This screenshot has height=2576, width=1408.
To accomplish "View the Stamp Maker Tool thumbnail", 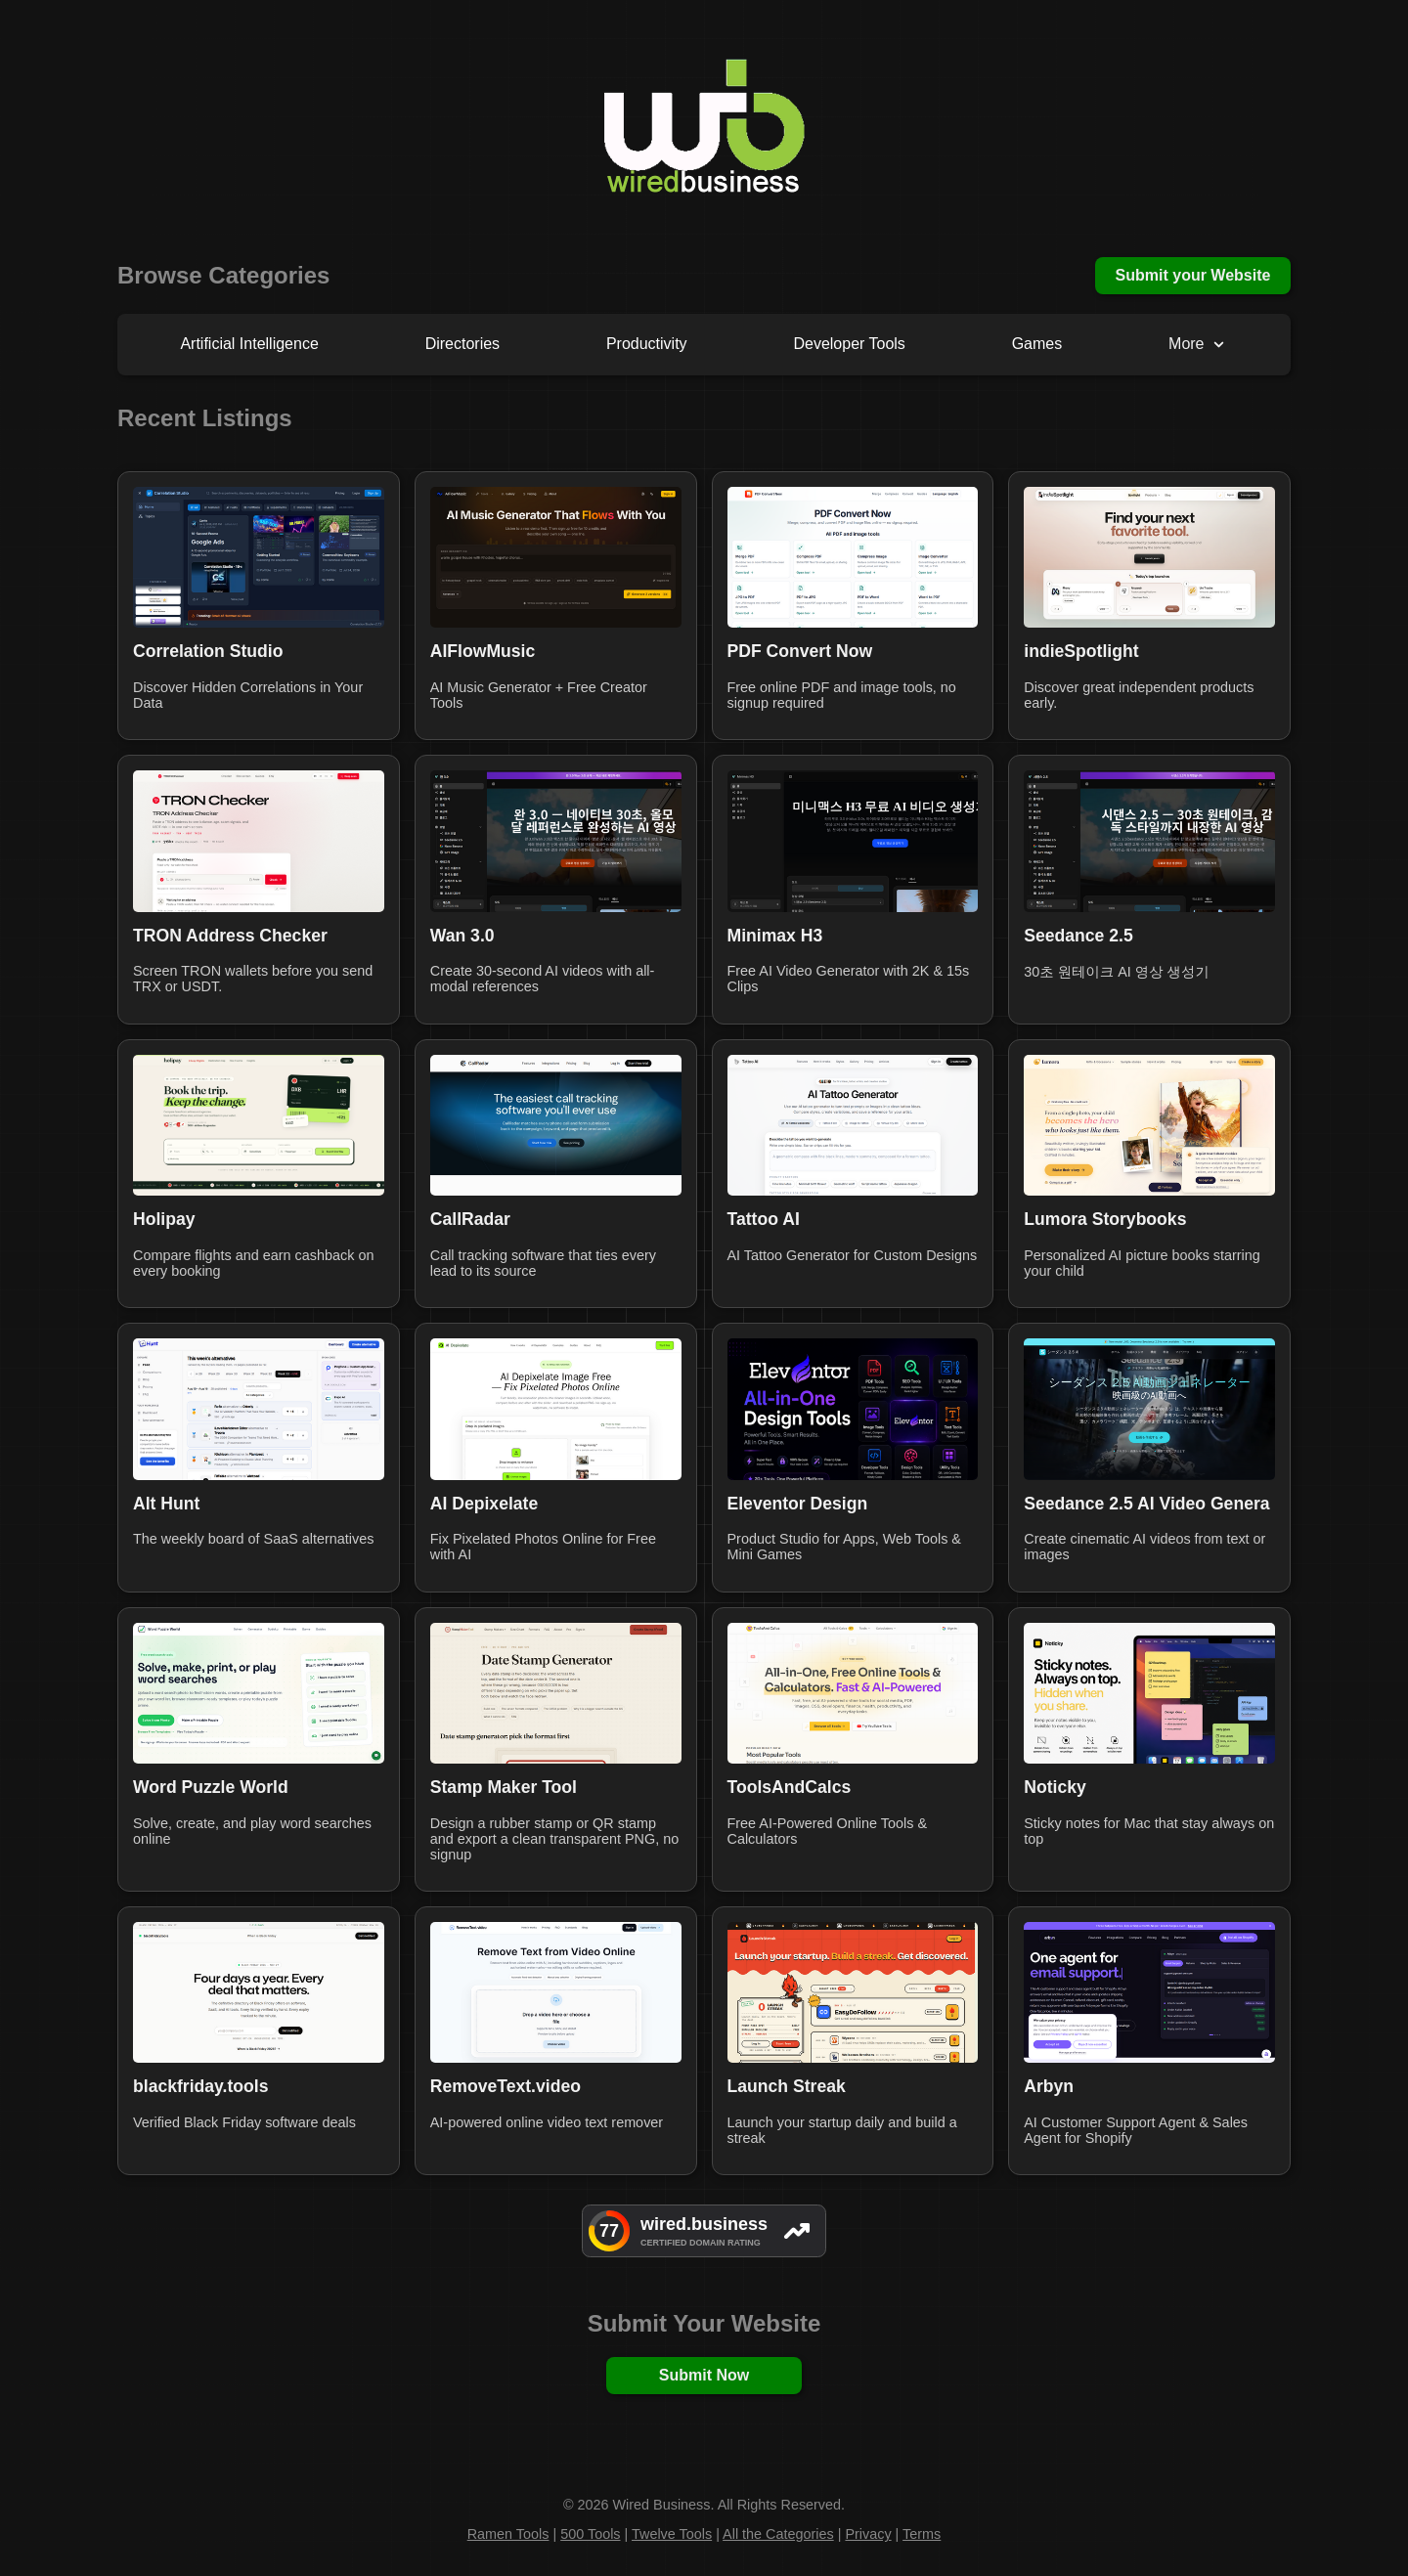I will pos(555,1693).
